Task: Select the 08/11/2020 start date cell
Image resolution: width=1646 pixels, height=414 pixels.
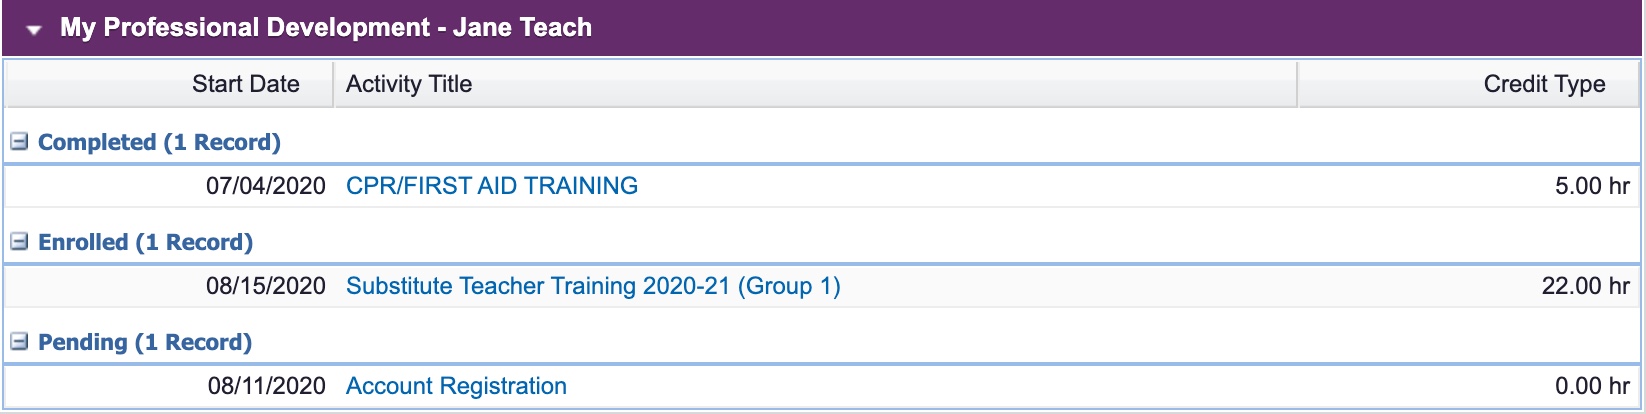Action: pos(267,386)
